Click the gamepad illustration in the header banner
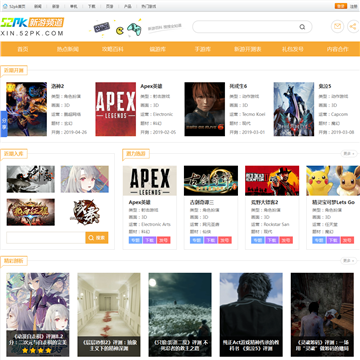Viewport: 360px width, 360px height. [x=134, y=29]
